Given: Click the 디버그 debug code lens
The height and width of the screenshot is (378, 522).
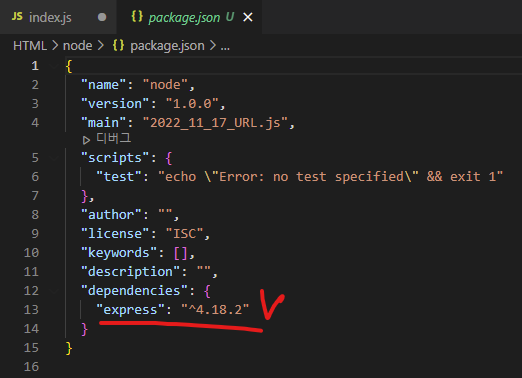Looking at the screenshot, I should tap(114, 138).
